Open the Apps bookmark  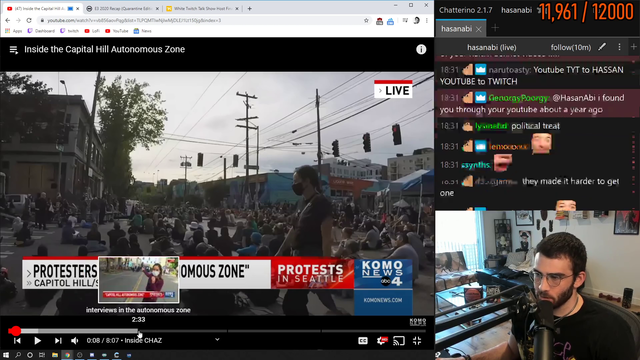(13, 31)
